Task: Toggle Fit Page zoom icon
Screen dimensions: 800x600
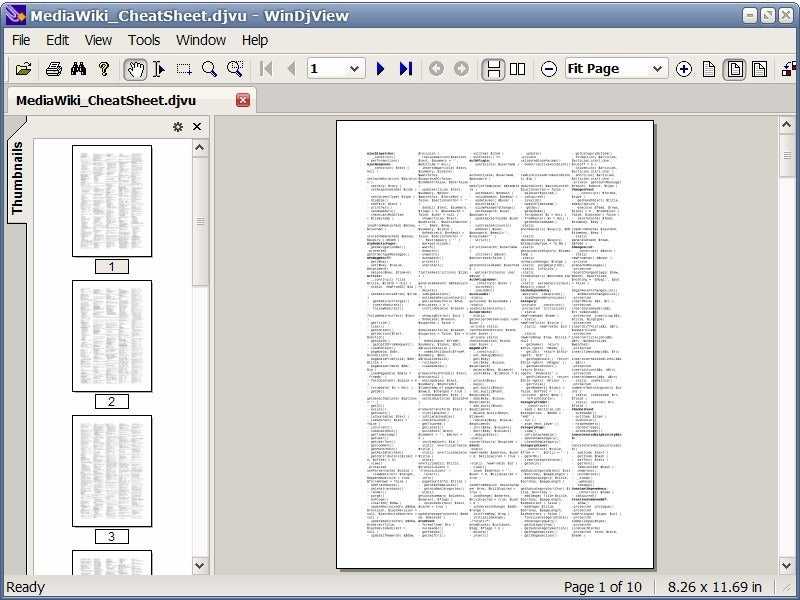Action: [x=735, y=69]
